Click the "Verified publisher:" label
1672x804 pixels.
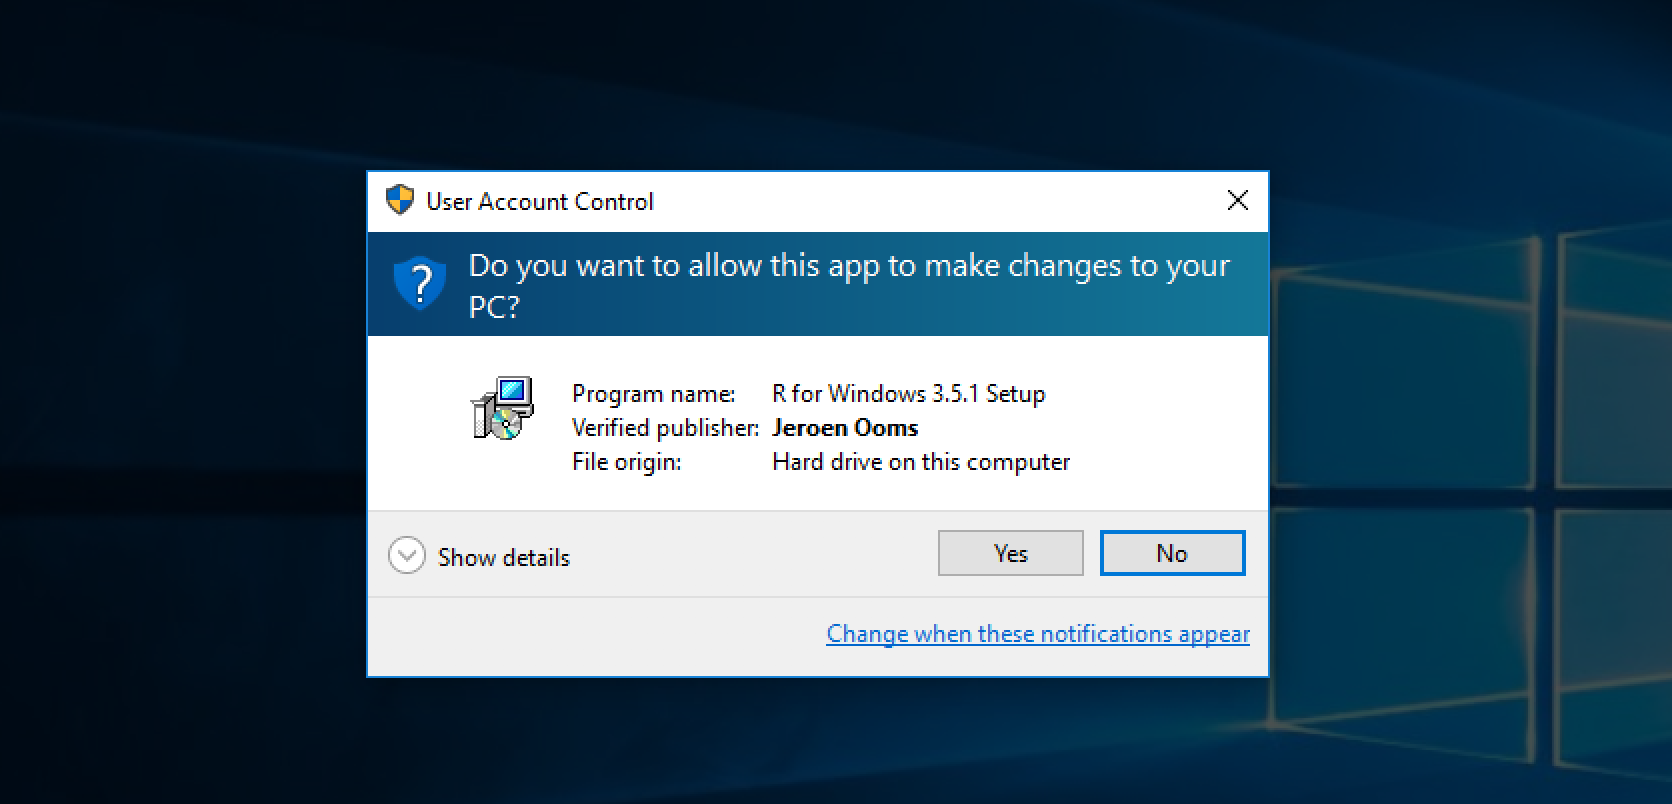coord(665,428)
